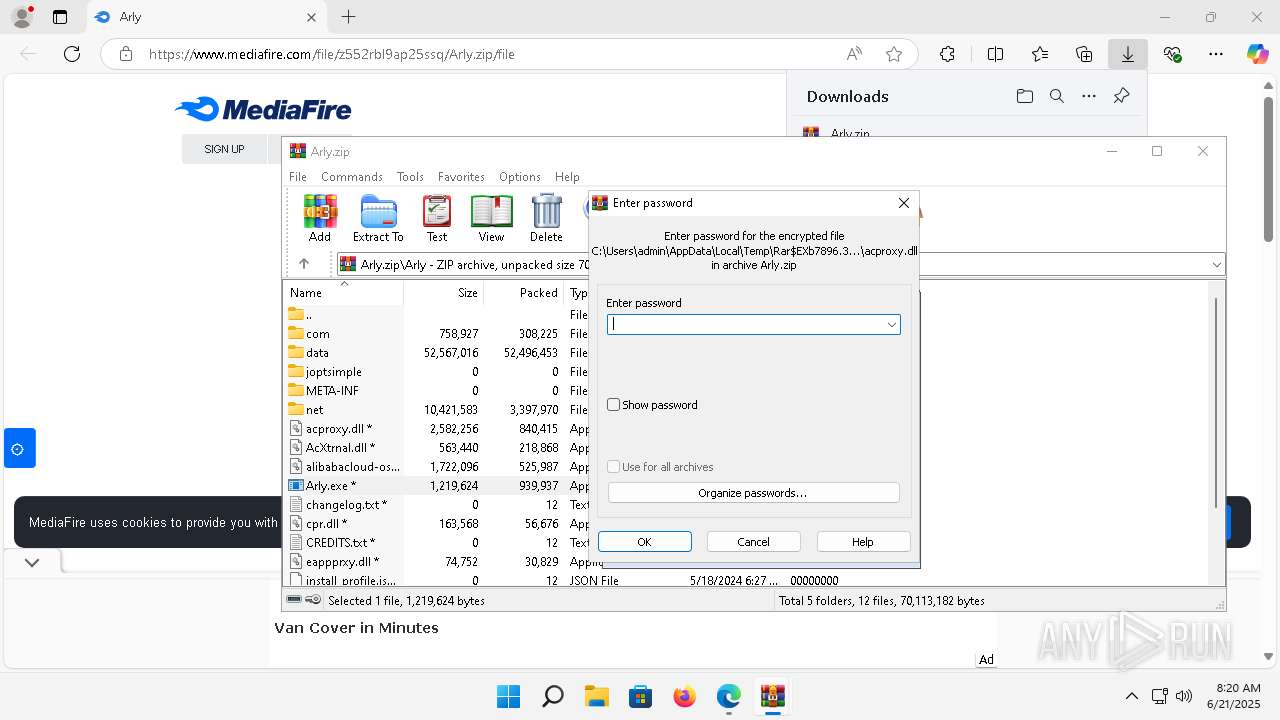Screen dimensions: 1280x720
Task: Click taskbar Search magnifier icon
Action: [552, 696]
